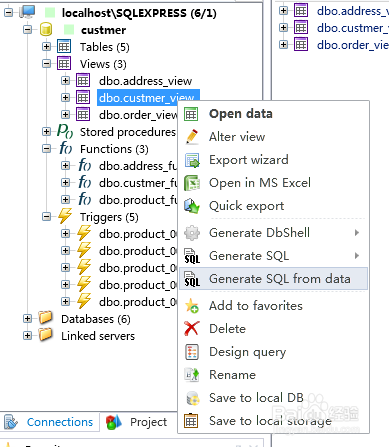Expand the Databases (6) folder
Screen dimensions: 389x447
tap(28, 319)
